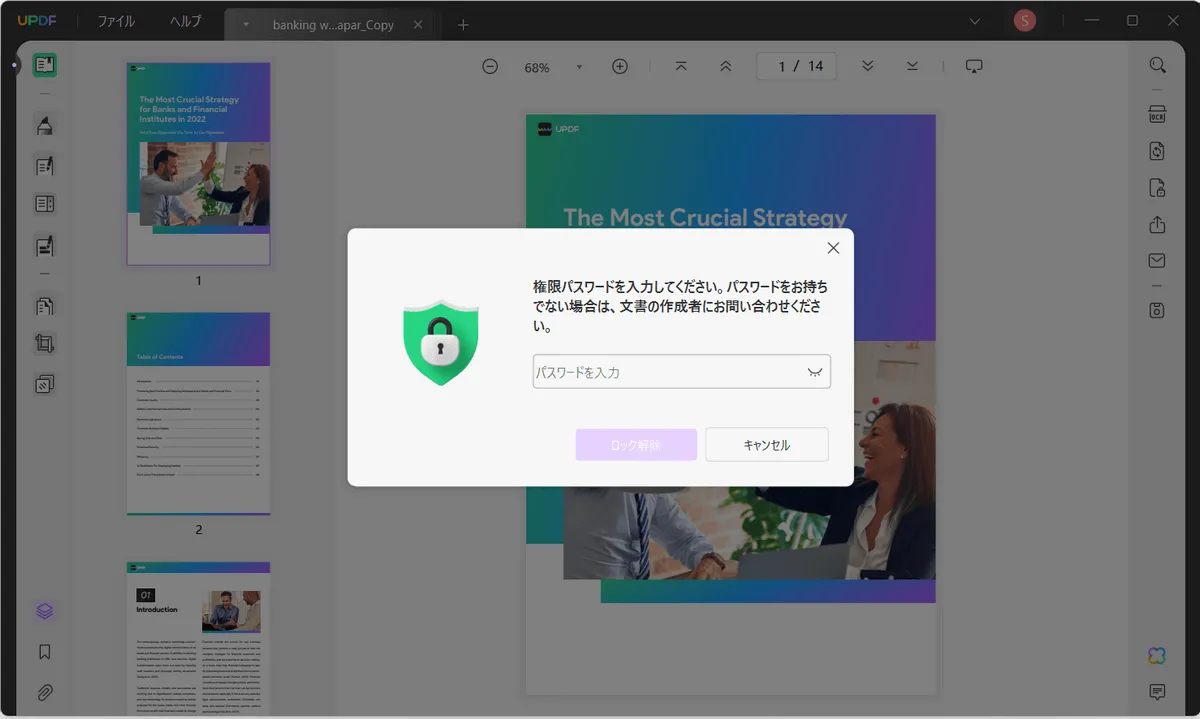
Task: Open the Edit PDF tool
Action: (44, 165)
